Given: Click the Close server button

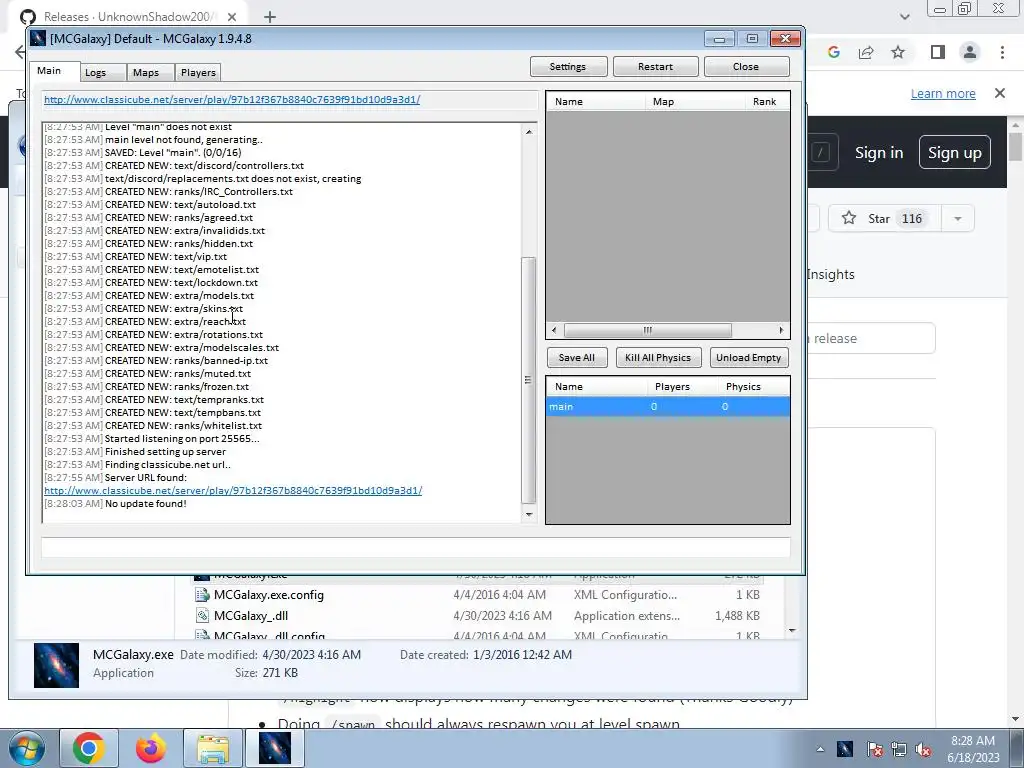Looking at the screenshot, I should tap(746, 67).
